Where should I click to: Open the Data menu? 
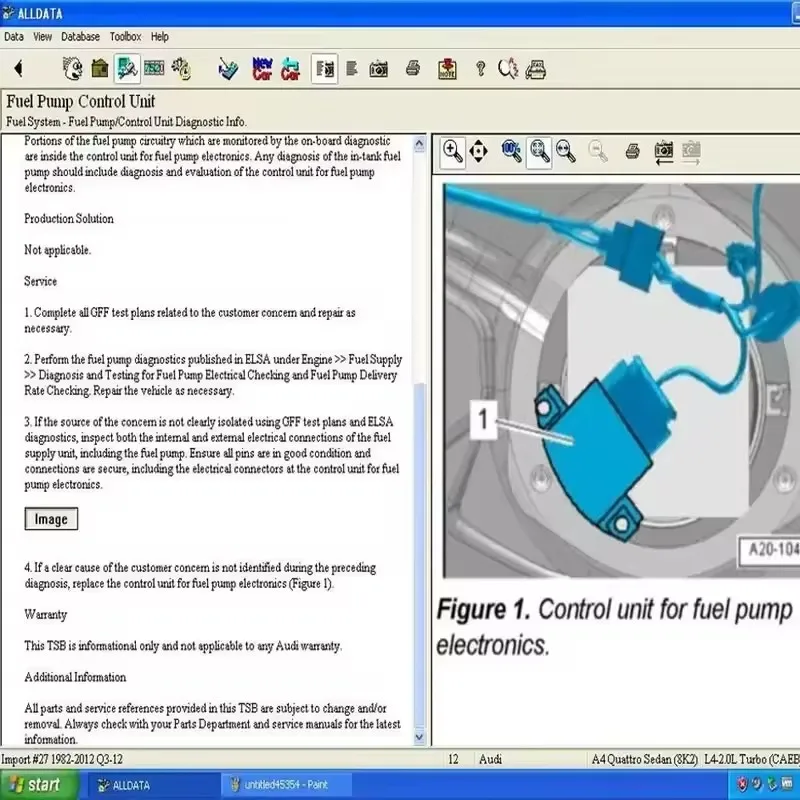[x=14, y=37]
